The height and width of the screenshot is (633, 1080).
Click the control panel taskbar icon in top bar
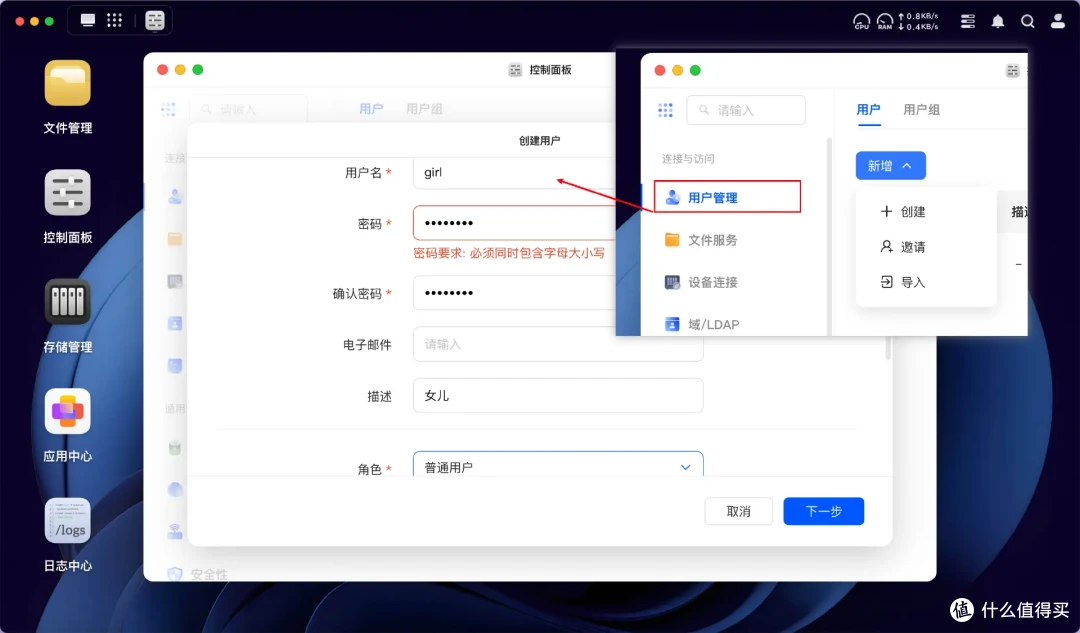pos(155,21)
